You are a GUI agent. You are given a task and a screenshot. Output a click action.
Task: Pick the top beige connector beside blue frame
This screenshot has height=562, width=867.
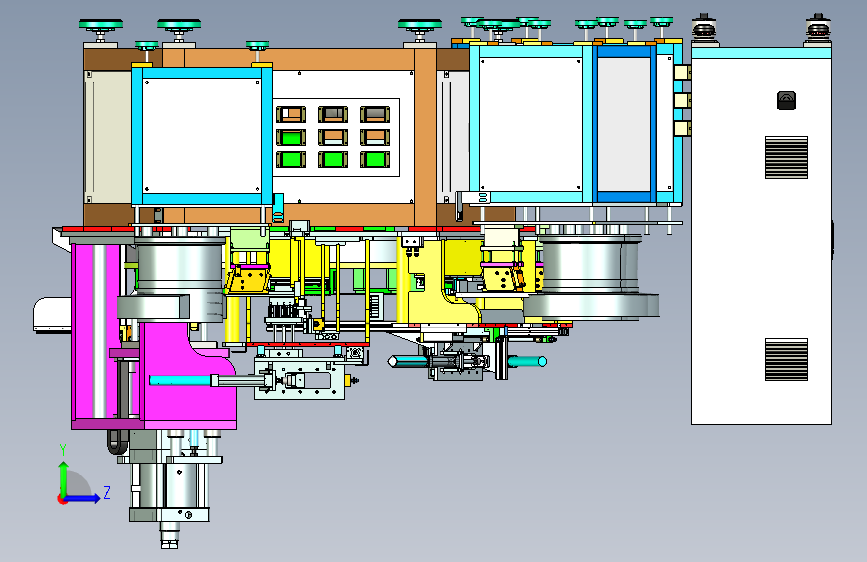(x=682, y=72)
